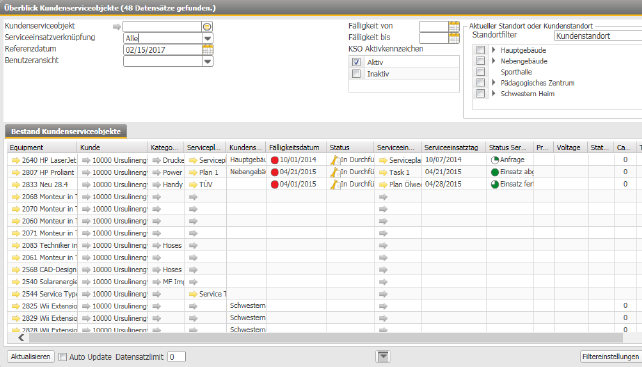Enable the Auto Update checkbox
642x367 pixels.
coord(62,357)
